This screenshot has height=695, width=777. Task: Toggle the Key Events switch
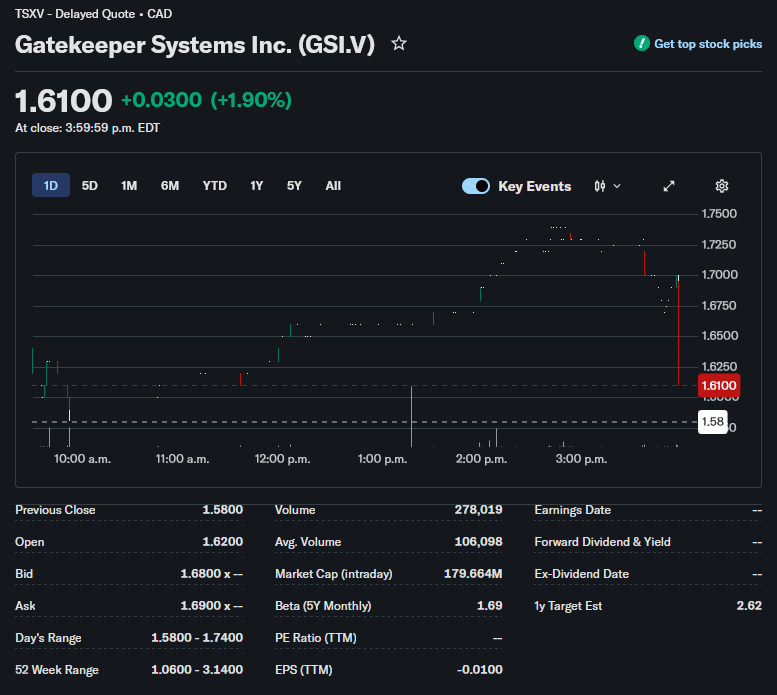(476, 186)
